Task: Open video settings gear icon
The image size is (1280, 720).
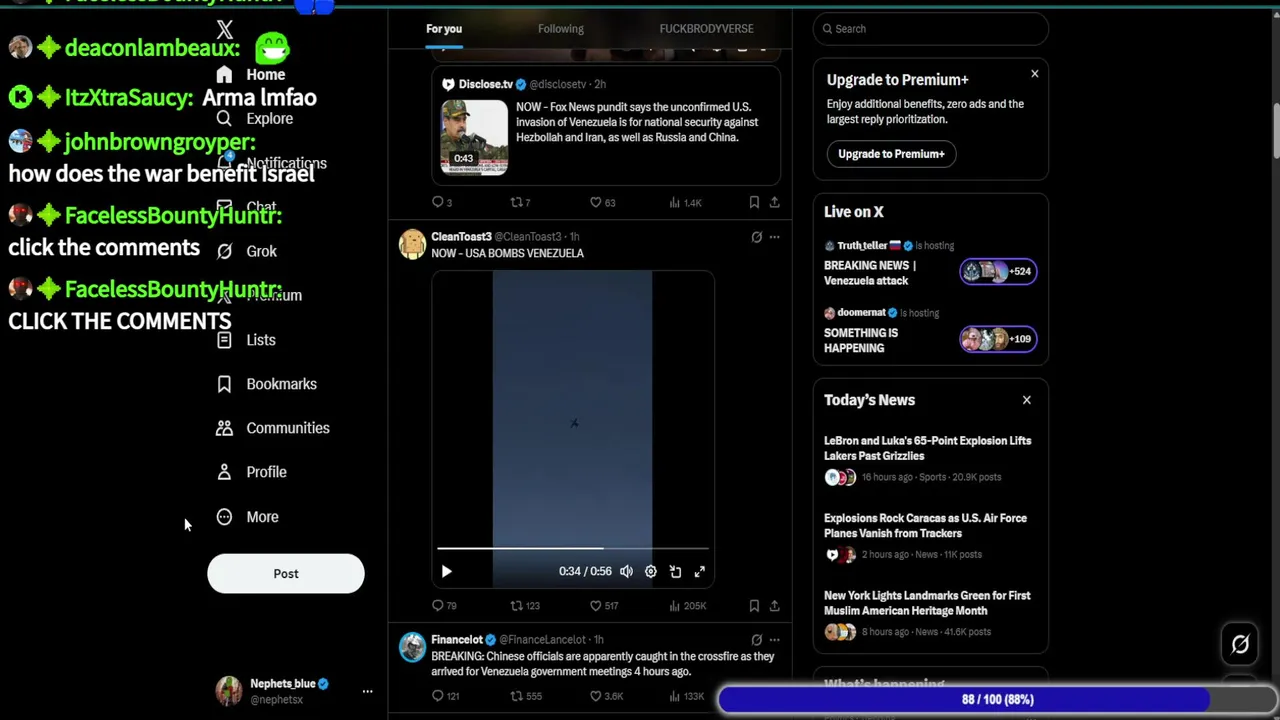Action: [x=651, y=572]
